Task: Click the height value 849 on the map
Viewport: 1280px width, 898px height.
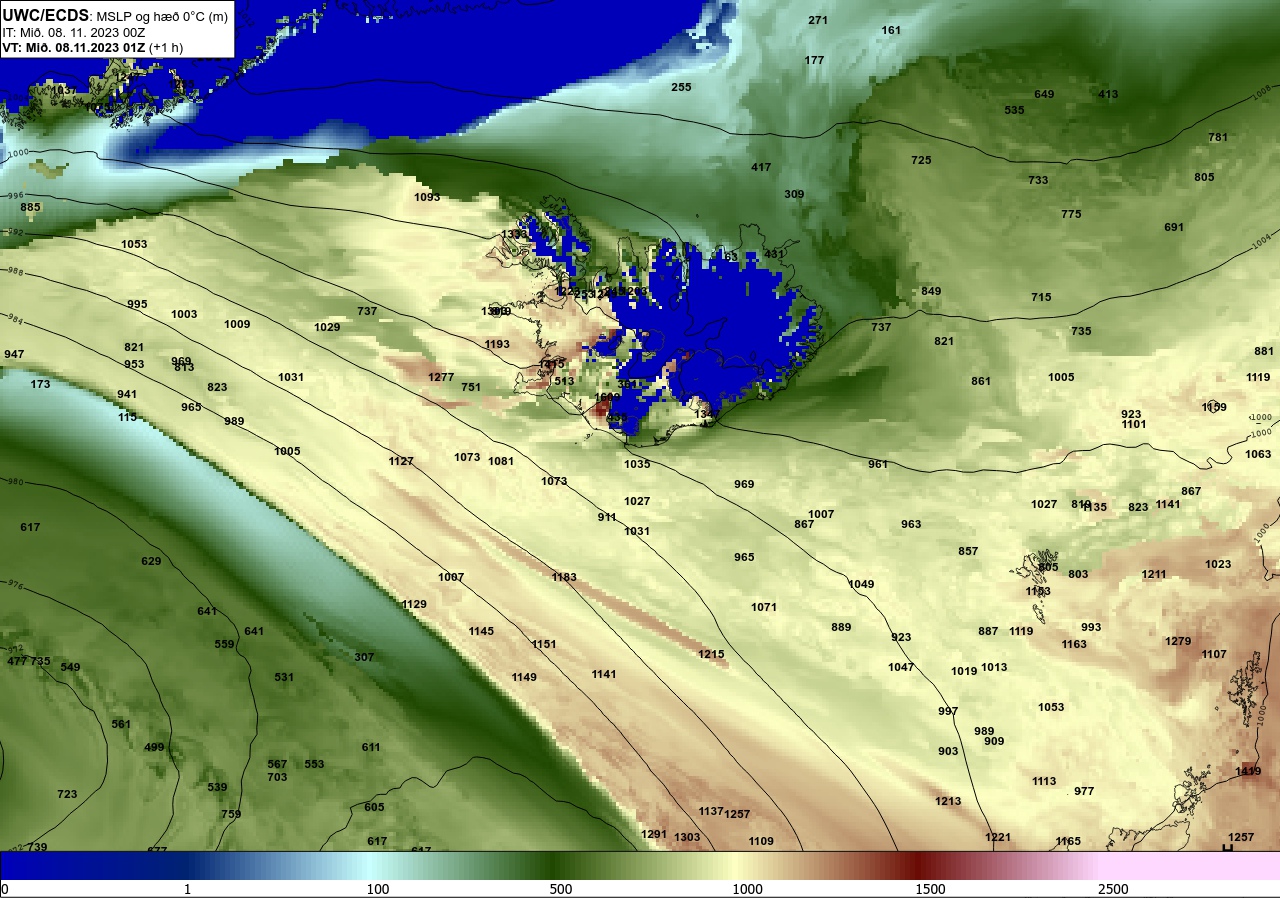Action: coord(931,291)
